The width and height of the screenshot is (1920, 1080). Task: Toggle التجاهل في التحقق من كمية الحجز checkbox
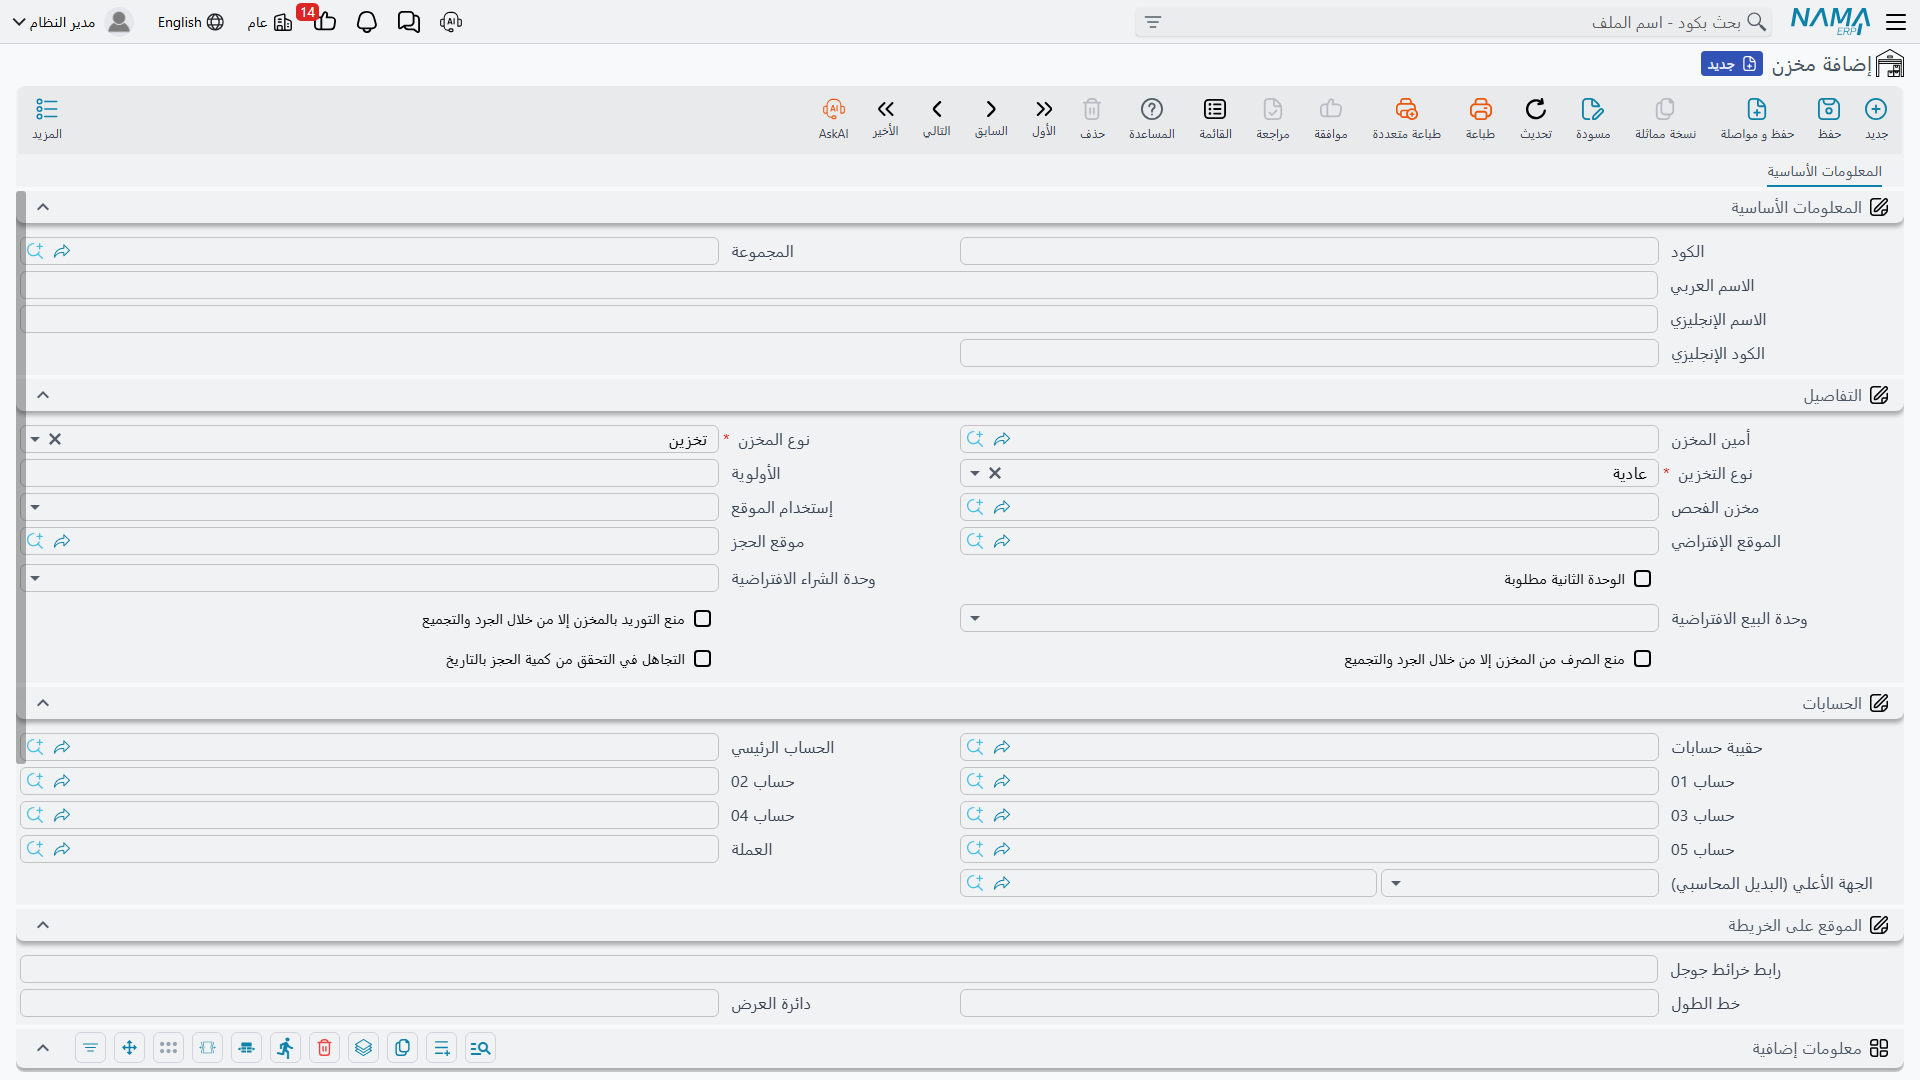point(702,659)
